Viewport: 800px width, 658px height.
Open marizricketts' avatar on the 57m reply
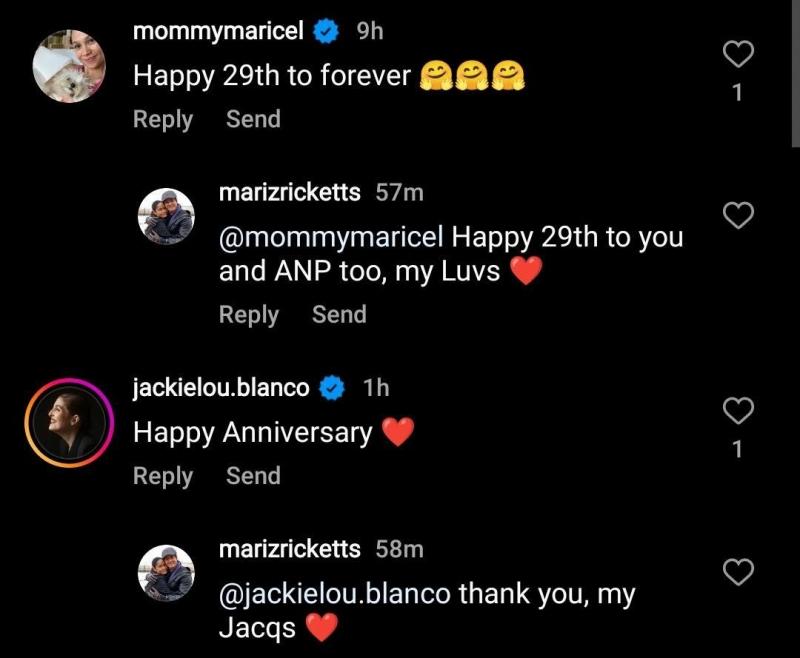(165, 216)
